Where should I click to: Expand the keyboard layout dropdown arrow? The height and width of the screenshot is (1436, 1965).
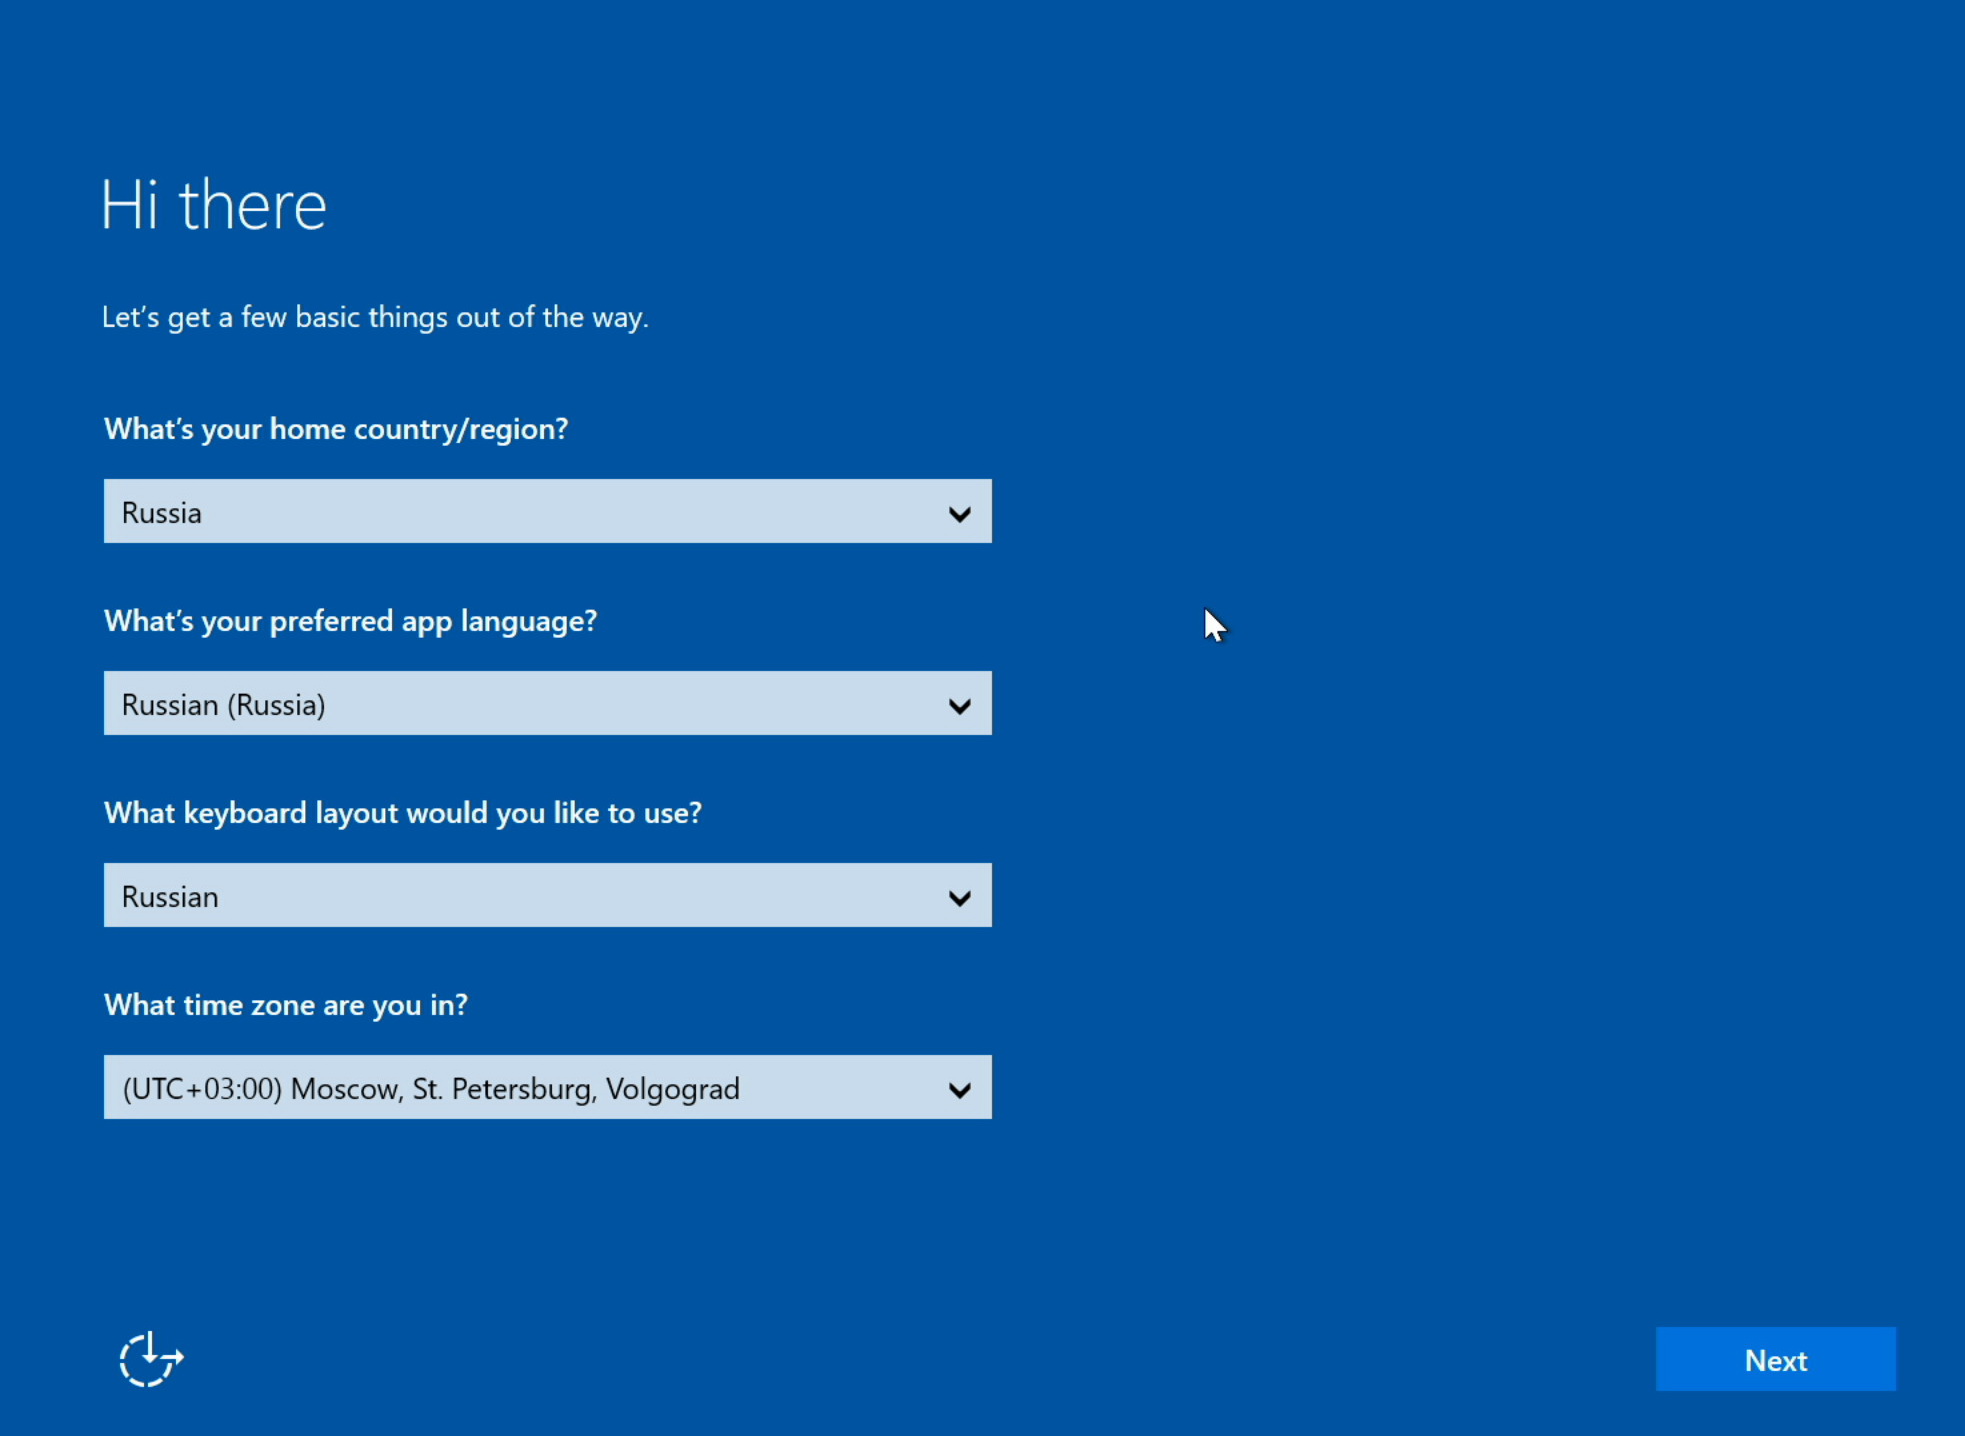959,898
